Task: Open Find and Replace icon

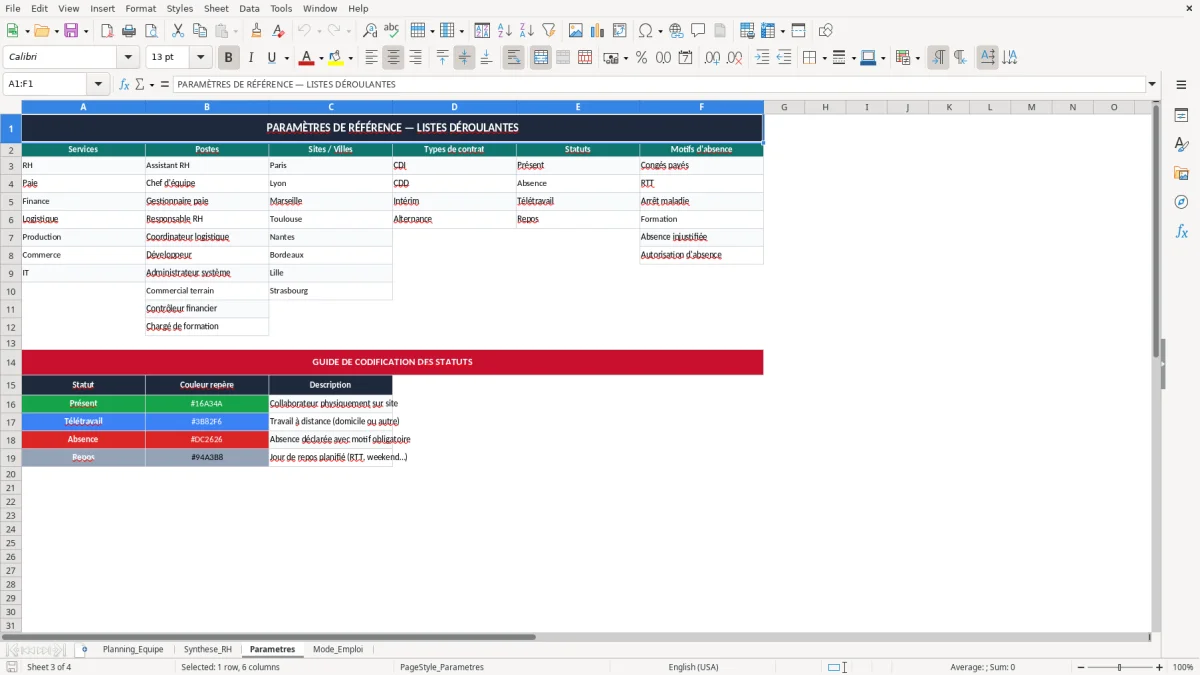Action: pos(370,31)
